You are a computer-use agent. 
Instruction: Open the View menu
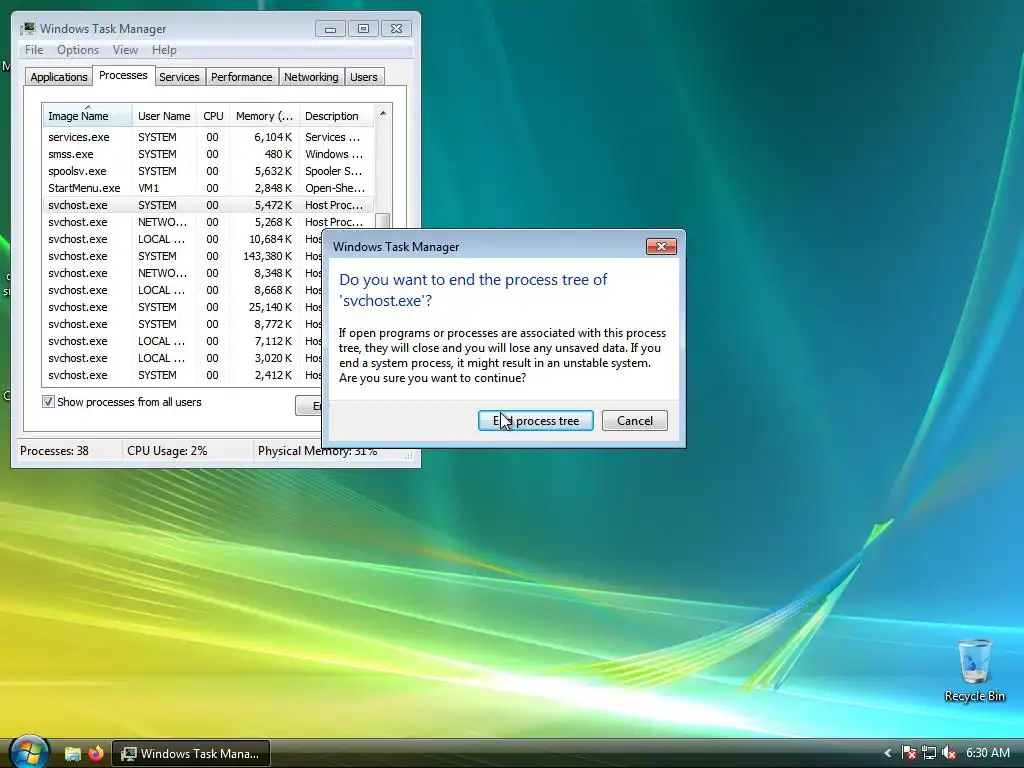[x=125, y=50]
